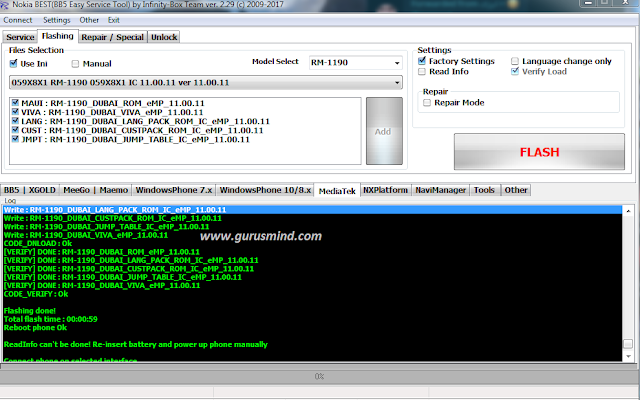Toggle Factory Settings checkbox

(x=422, y=61)
